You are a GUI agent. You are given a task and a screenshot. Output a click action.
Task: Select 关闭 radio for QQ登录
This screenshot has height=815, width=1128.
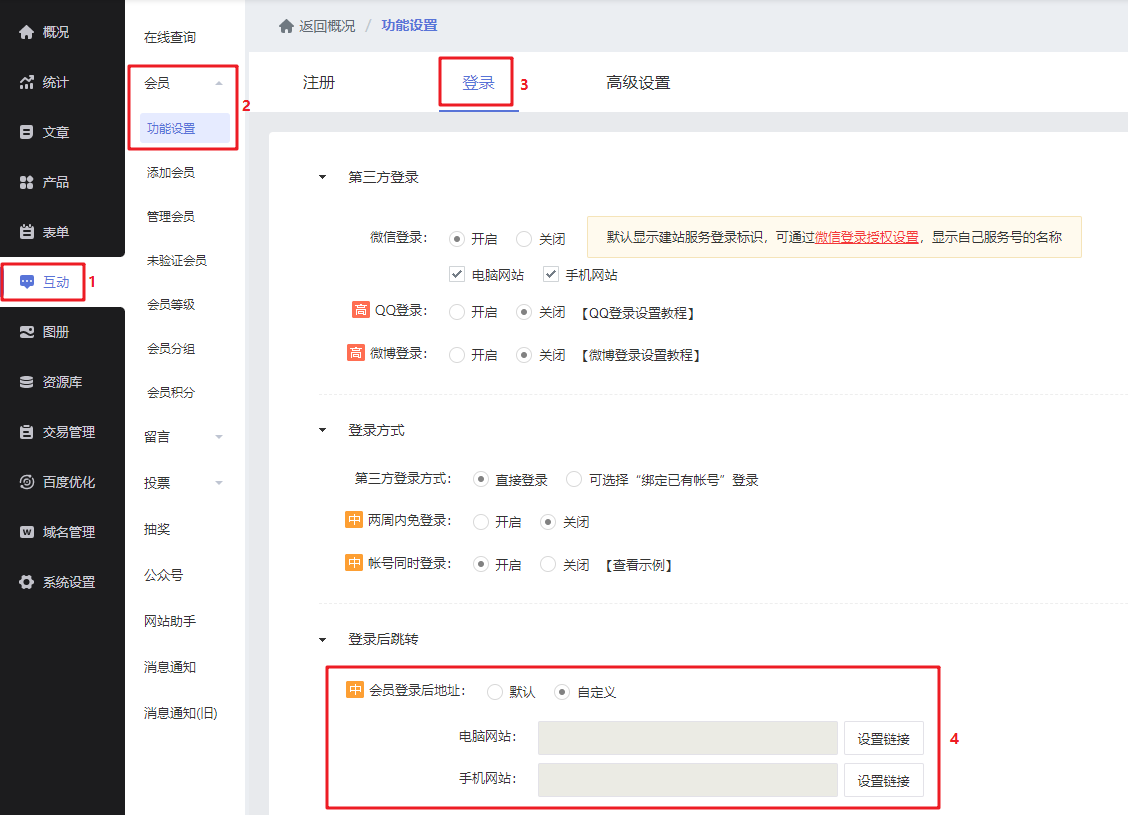point(524,312)
